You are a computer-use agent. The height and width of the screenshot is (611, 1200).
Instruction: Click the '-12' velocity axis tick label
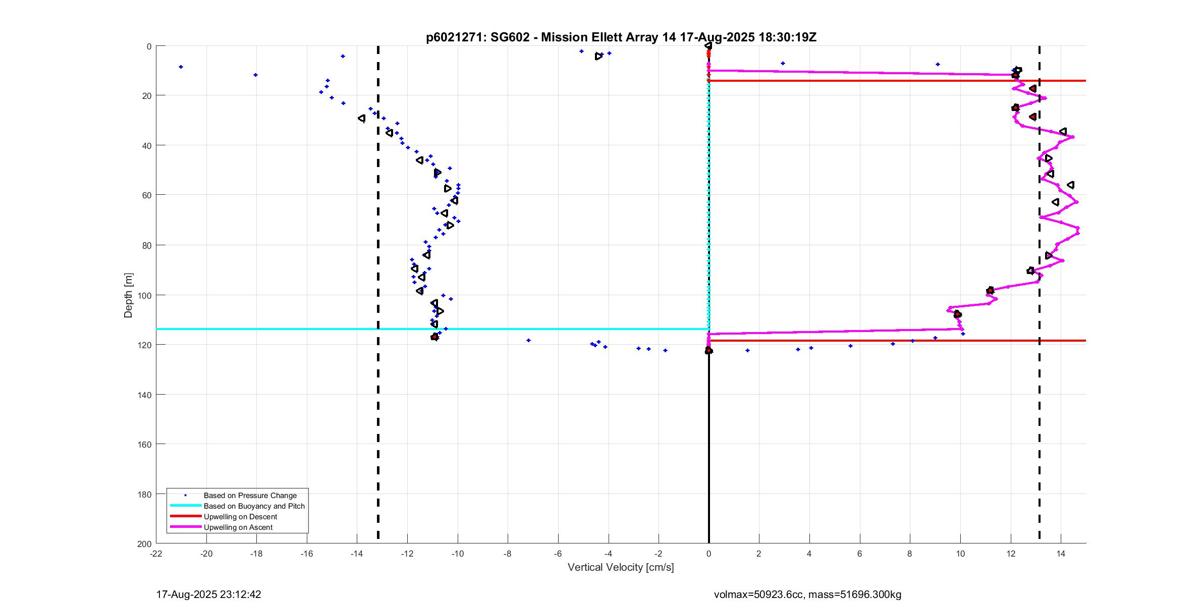coord(407,553)
